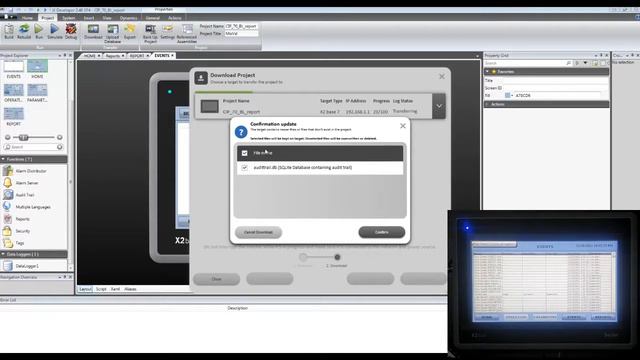Open Tags function
This screenshot has height=360, width=640.
coord(14,243)
